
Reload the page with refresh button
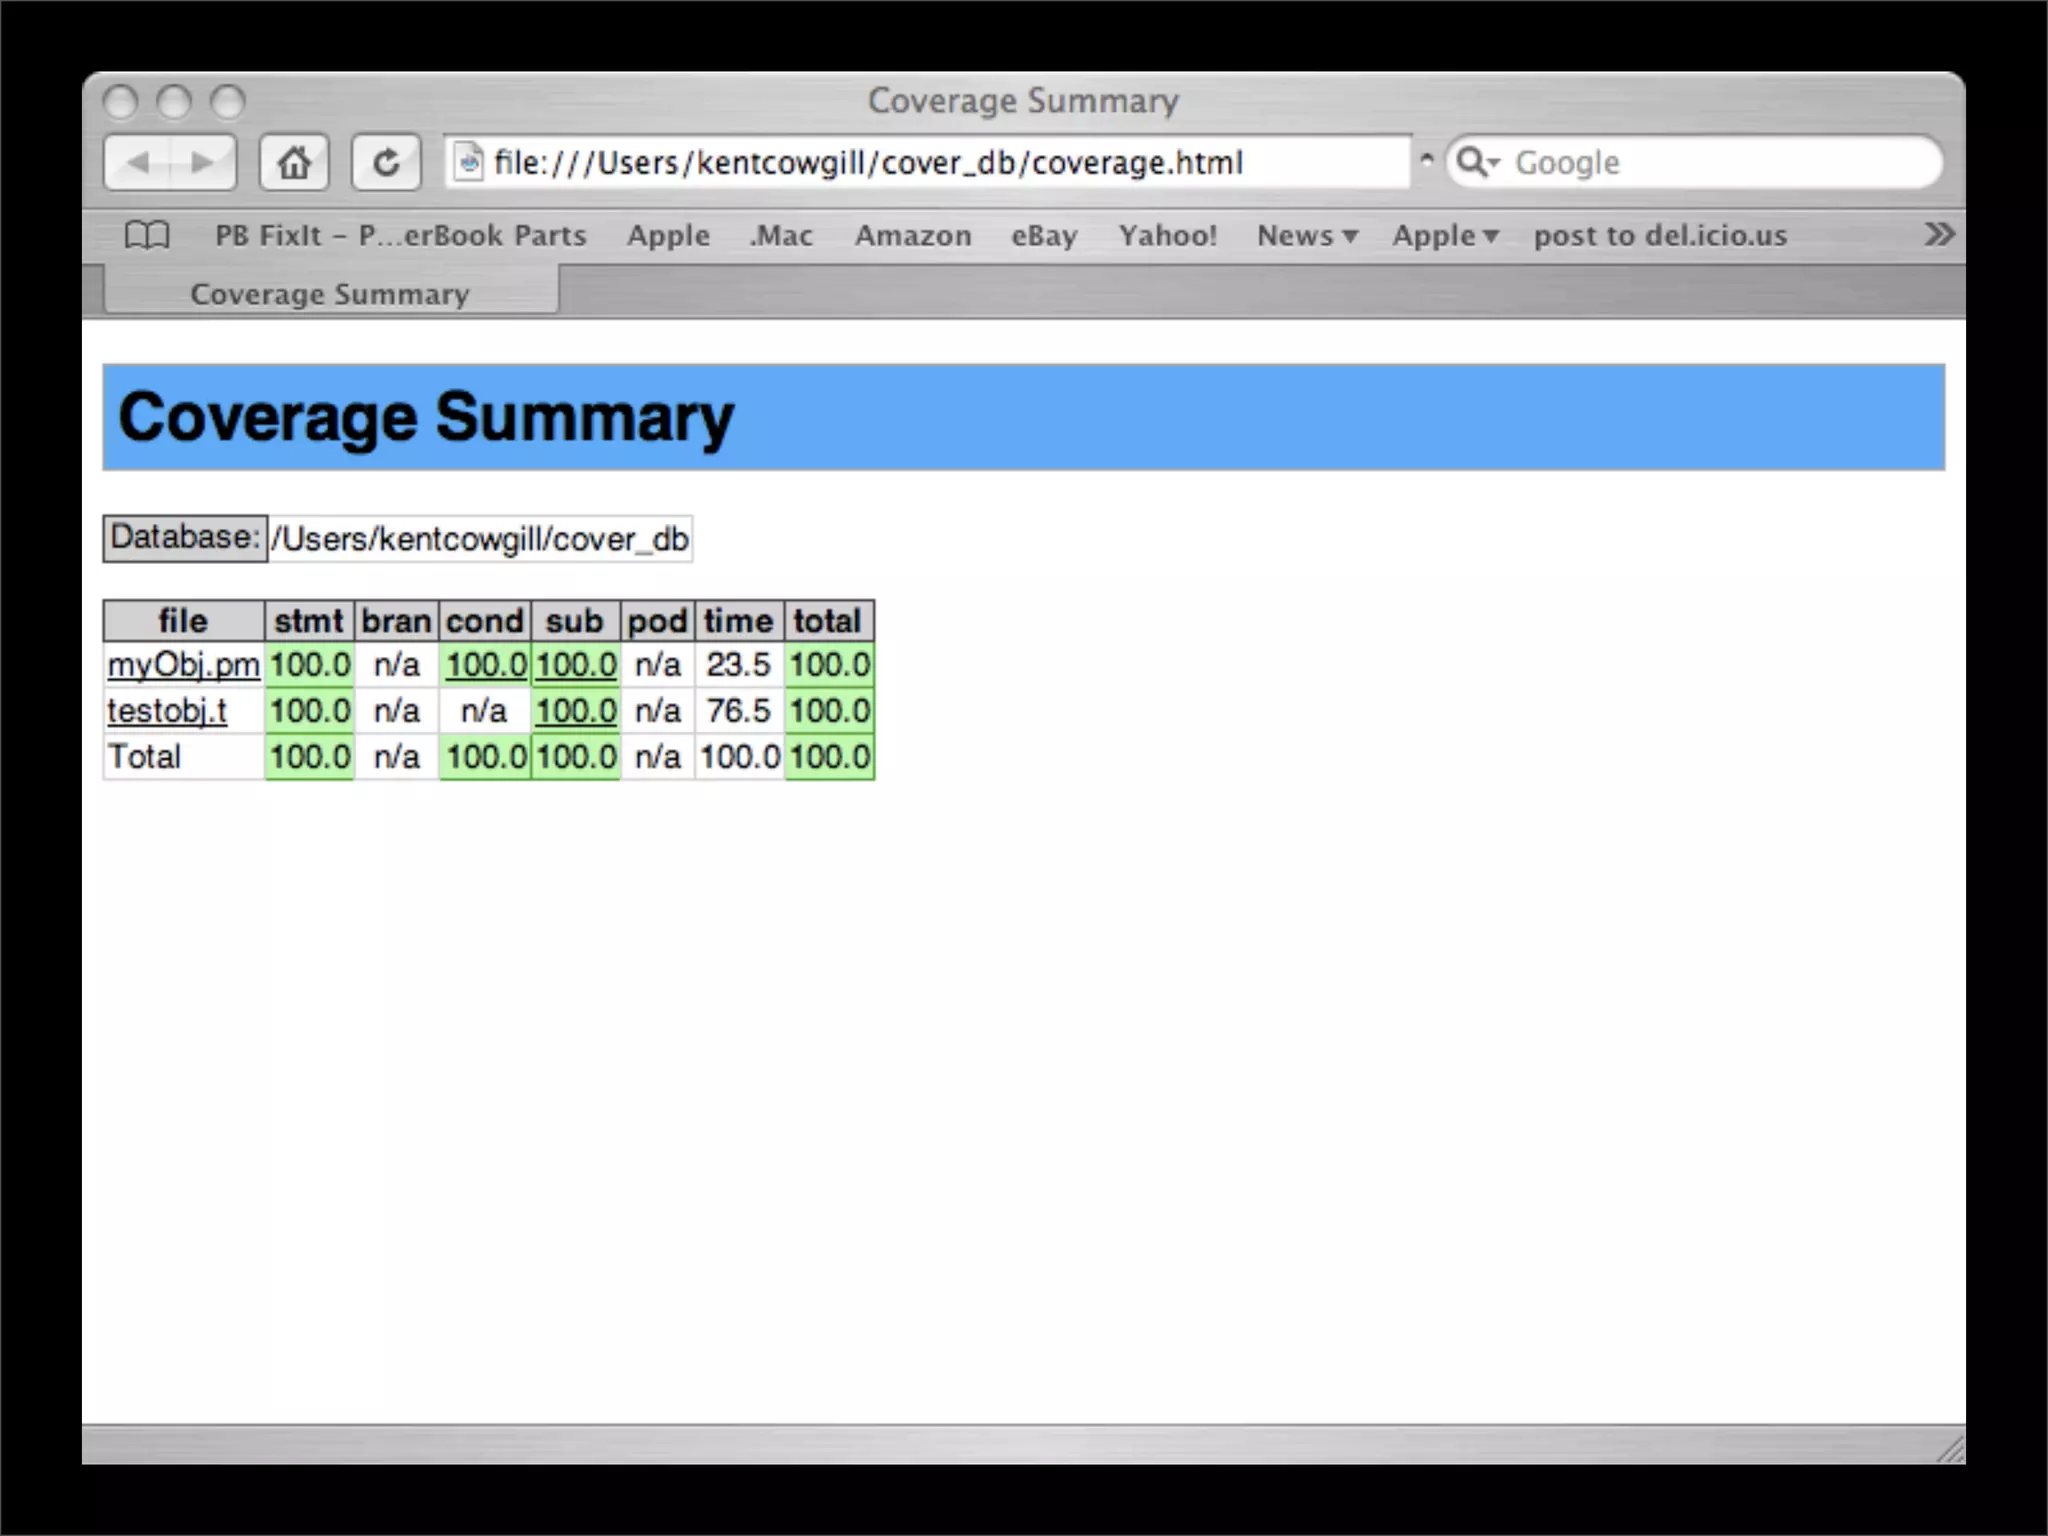coord(386,162)
